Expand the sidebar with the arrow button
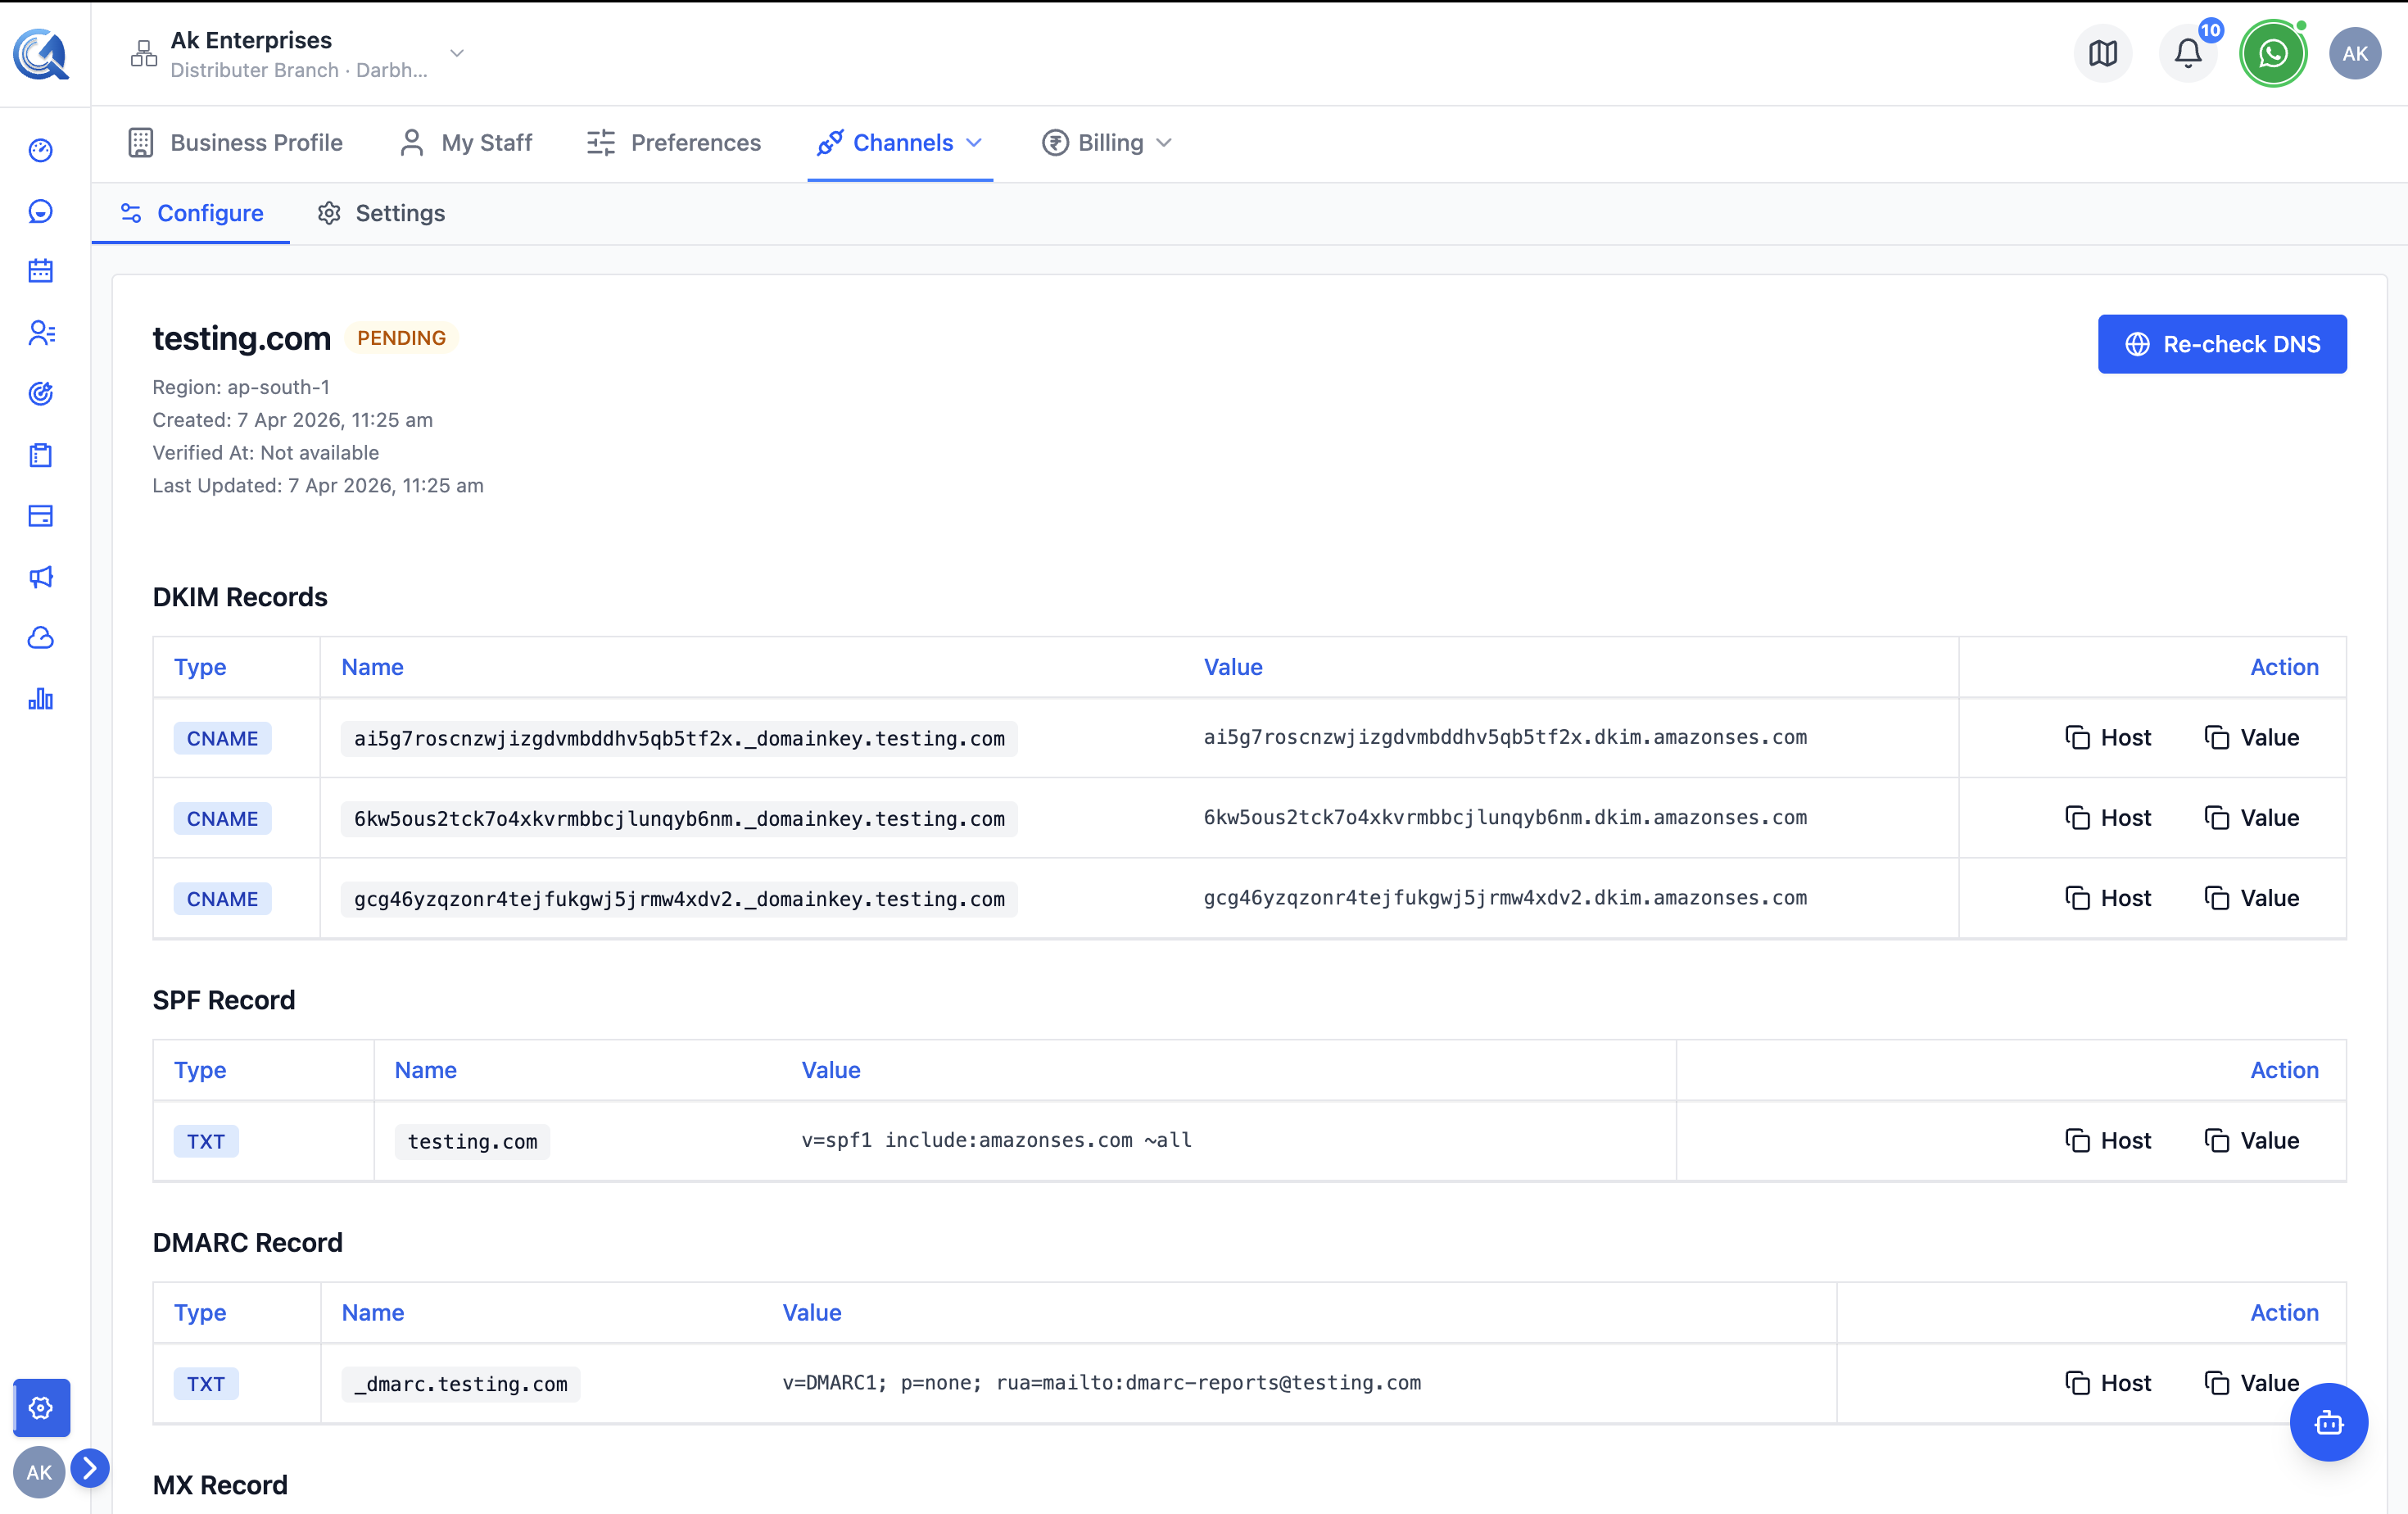The width and height of the screenshot is (2408, 1514). (x=90, y=1467)
